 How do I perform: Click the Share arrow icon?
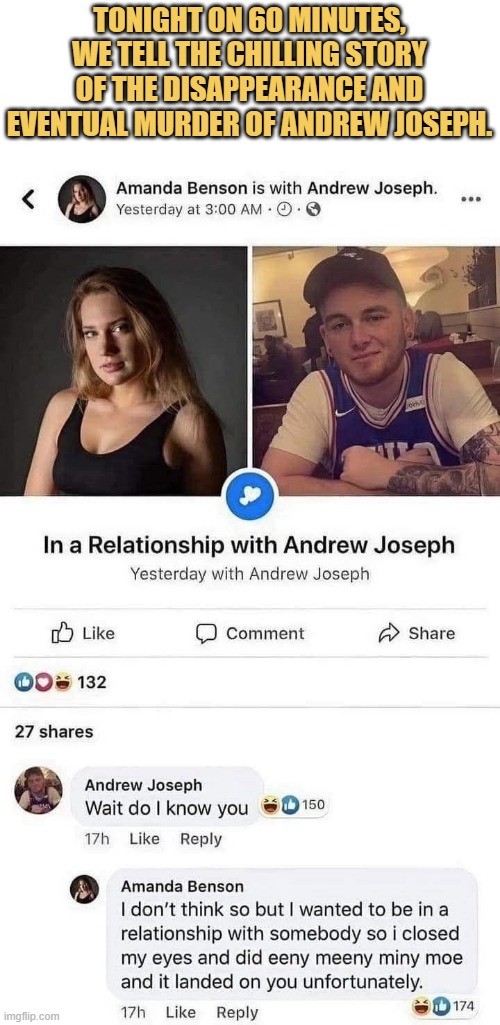pyautogui.click(x=389, y=633)
